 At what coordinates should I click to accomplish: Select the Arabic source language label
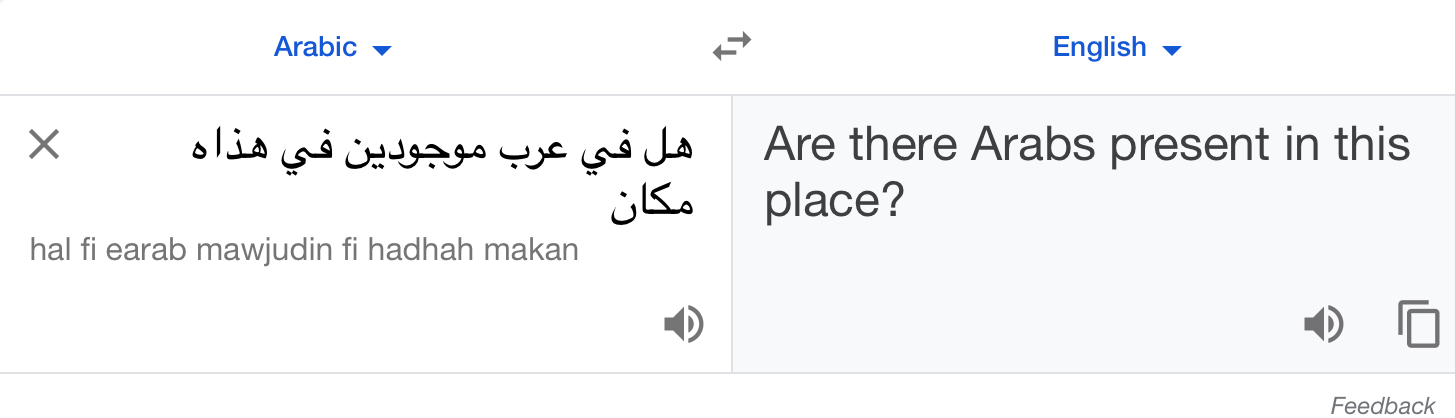coord(315,47)
